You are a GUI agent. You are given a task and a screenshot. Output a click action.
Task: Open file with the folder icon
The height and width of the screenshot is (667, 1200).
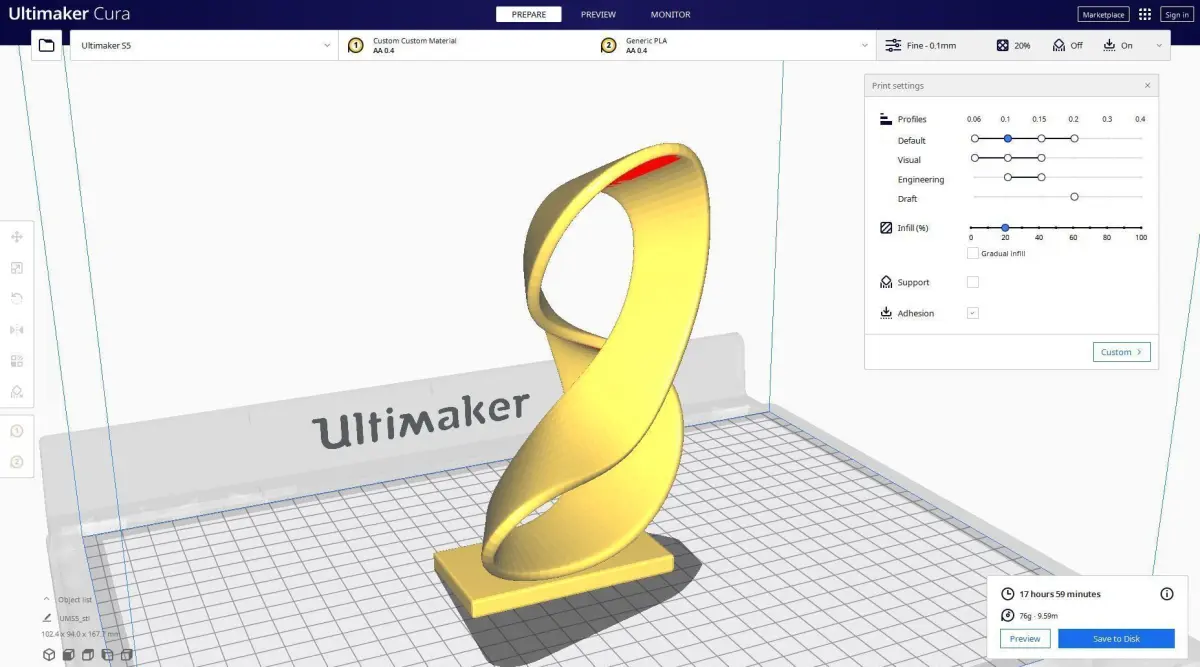46,45
